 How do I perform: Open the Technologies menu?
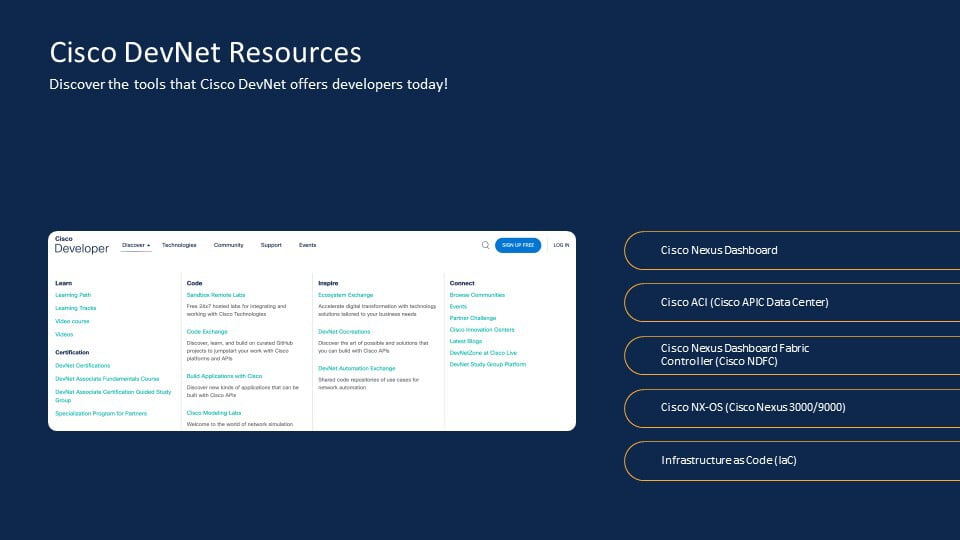(179, 245)
